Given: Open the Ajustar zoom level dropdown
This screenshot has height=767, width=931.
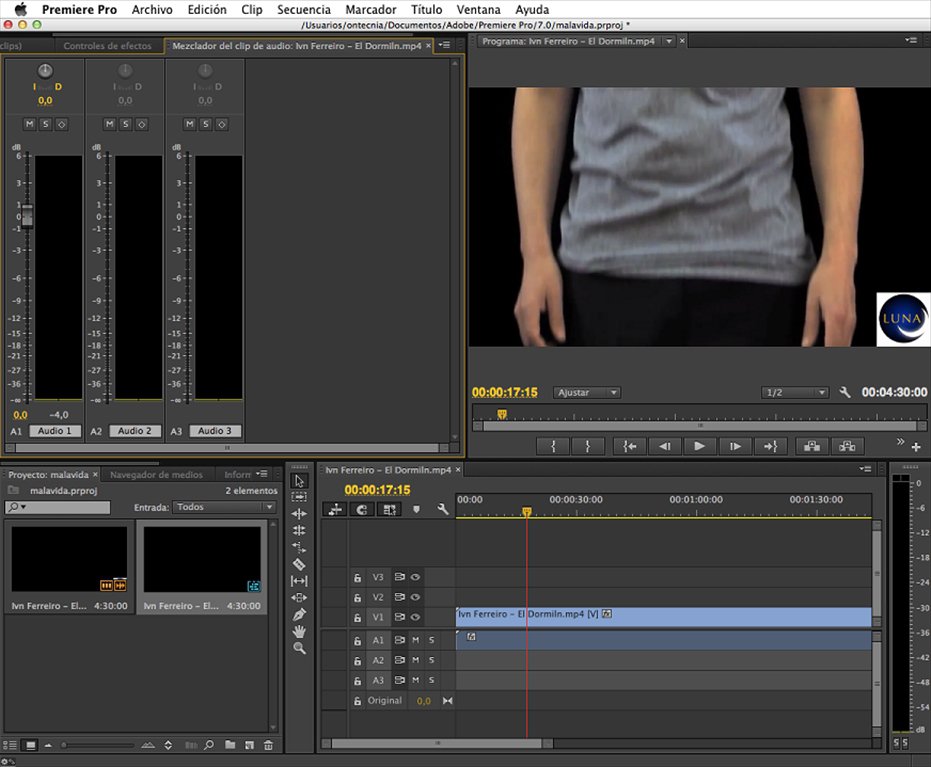Looking at the screenshot, I should [x=587, y=393].
